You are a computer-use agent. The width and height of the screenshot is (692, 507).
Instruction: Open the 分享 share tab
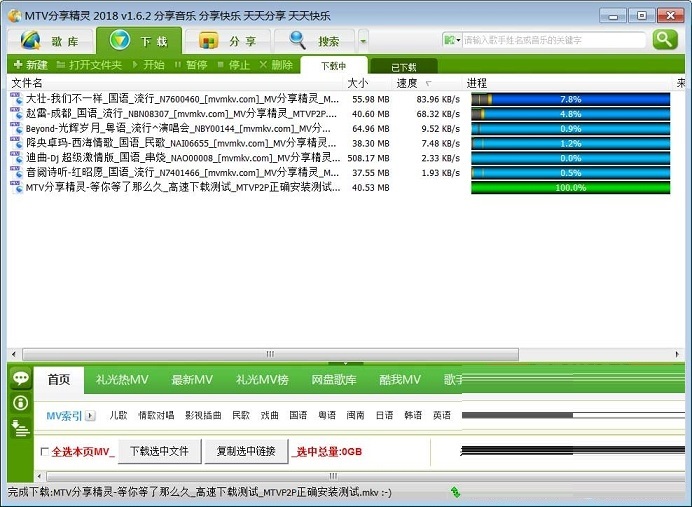[227, 41]
